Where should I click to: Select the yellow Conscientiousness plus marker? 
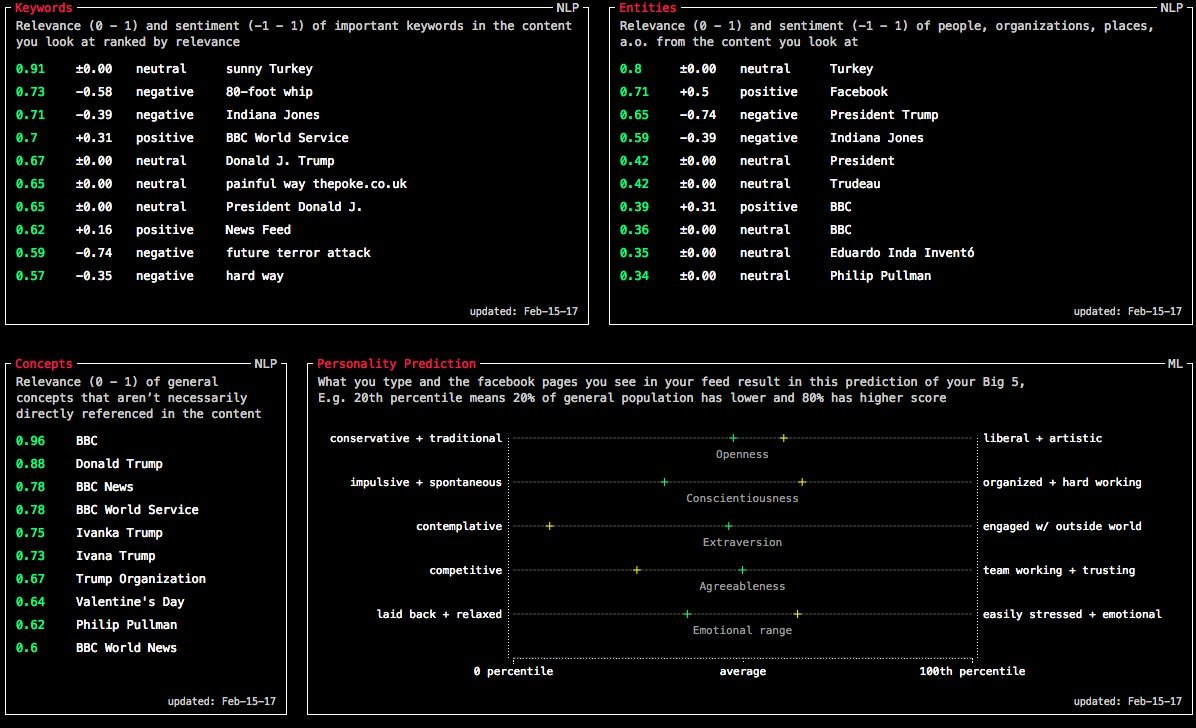(x=802, y=482)
